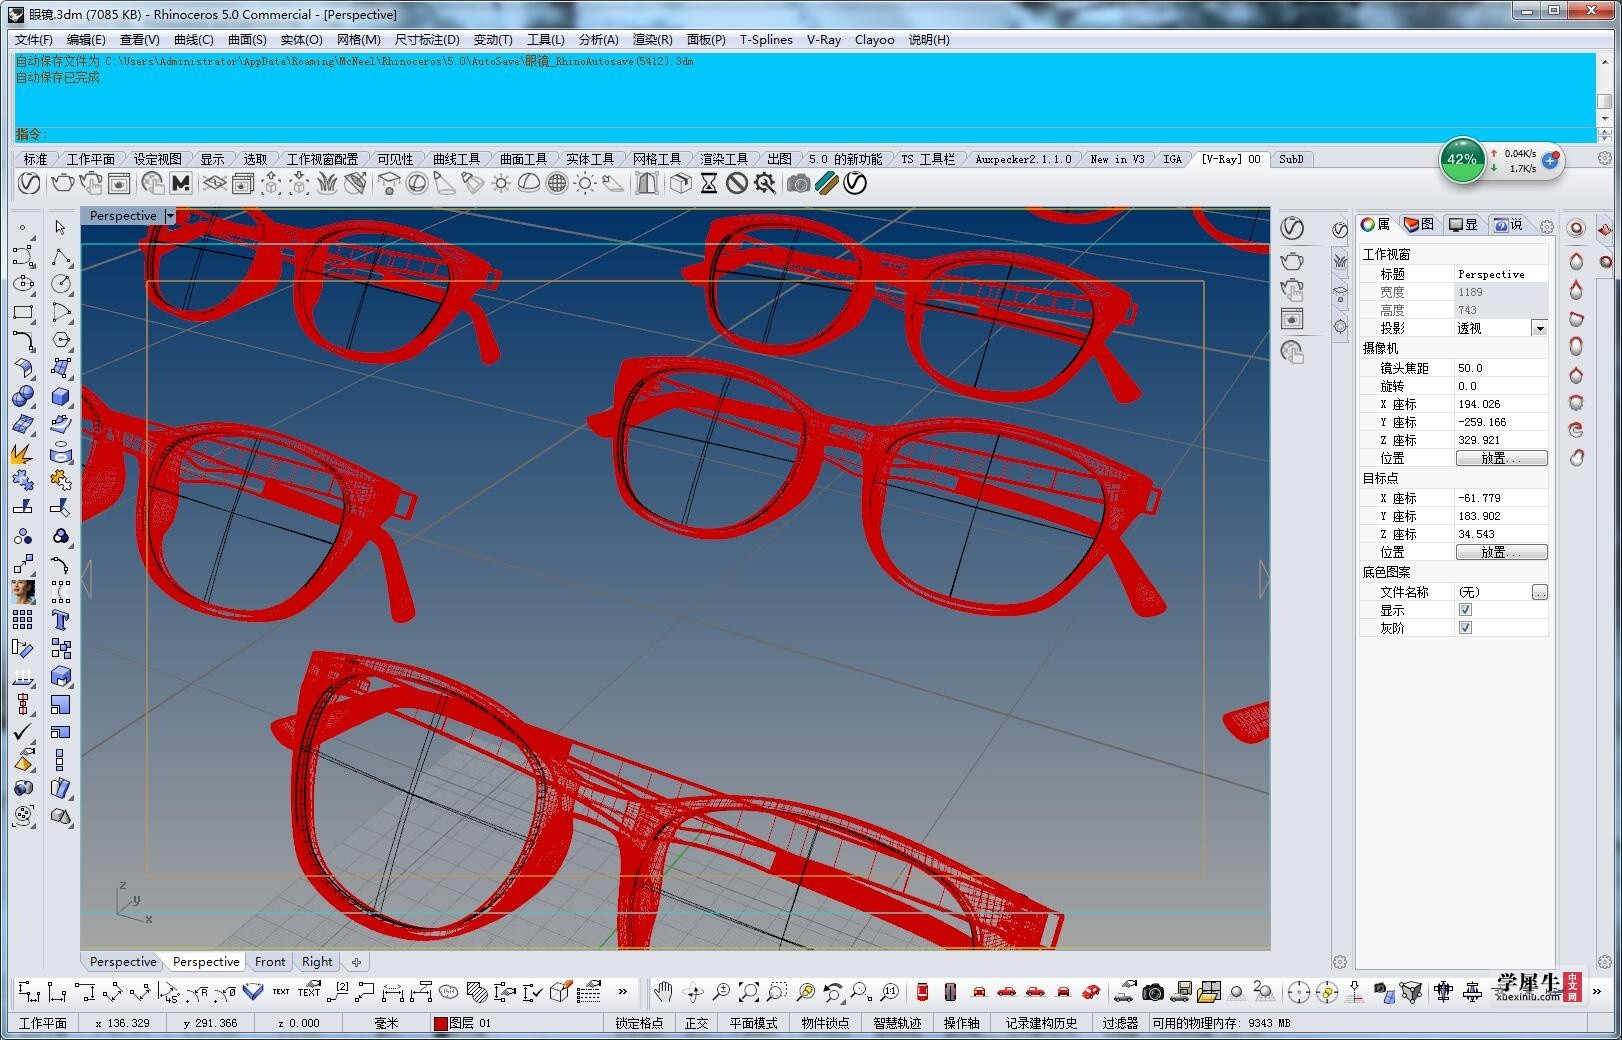Screen dimensions: 1622x1040
Task: Click the teapot render icon in V-Ray toolbar
Action: coord(62,183)
